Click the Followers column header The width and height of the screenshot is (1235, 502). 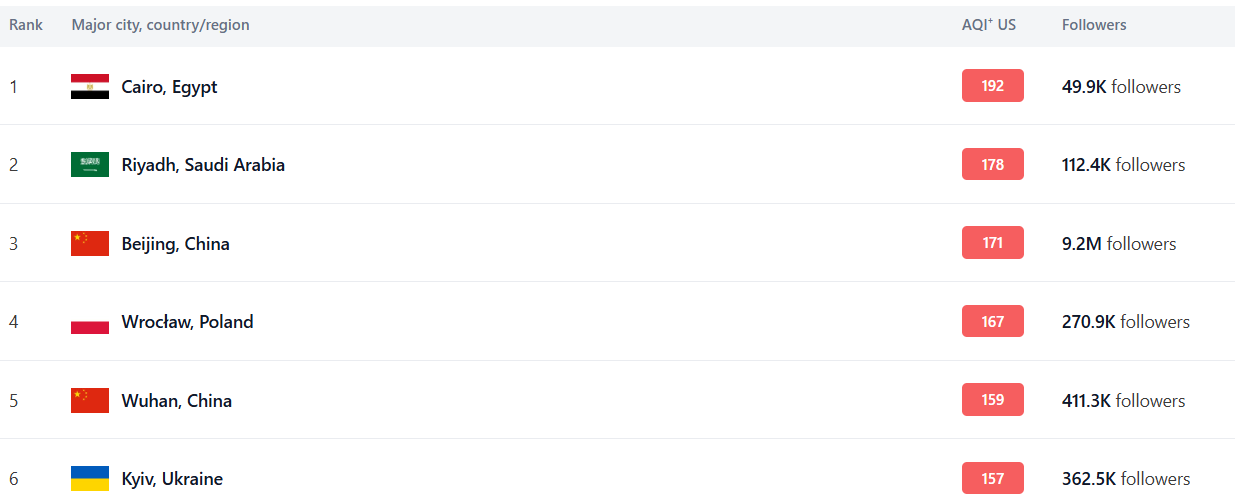(x=1094, y=25)
